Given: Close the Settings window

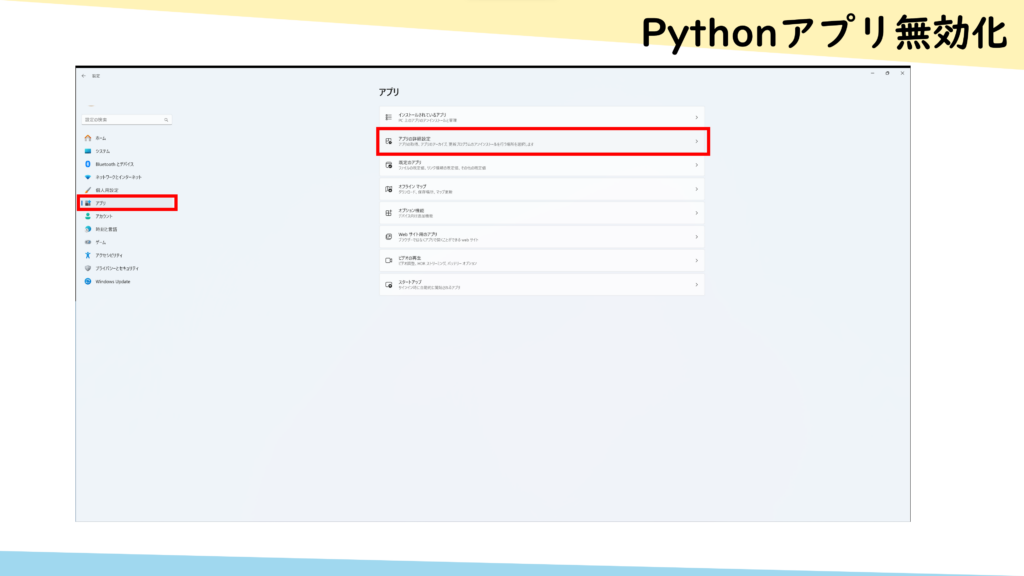Looking at the screenshot, I should coord(903,73).
